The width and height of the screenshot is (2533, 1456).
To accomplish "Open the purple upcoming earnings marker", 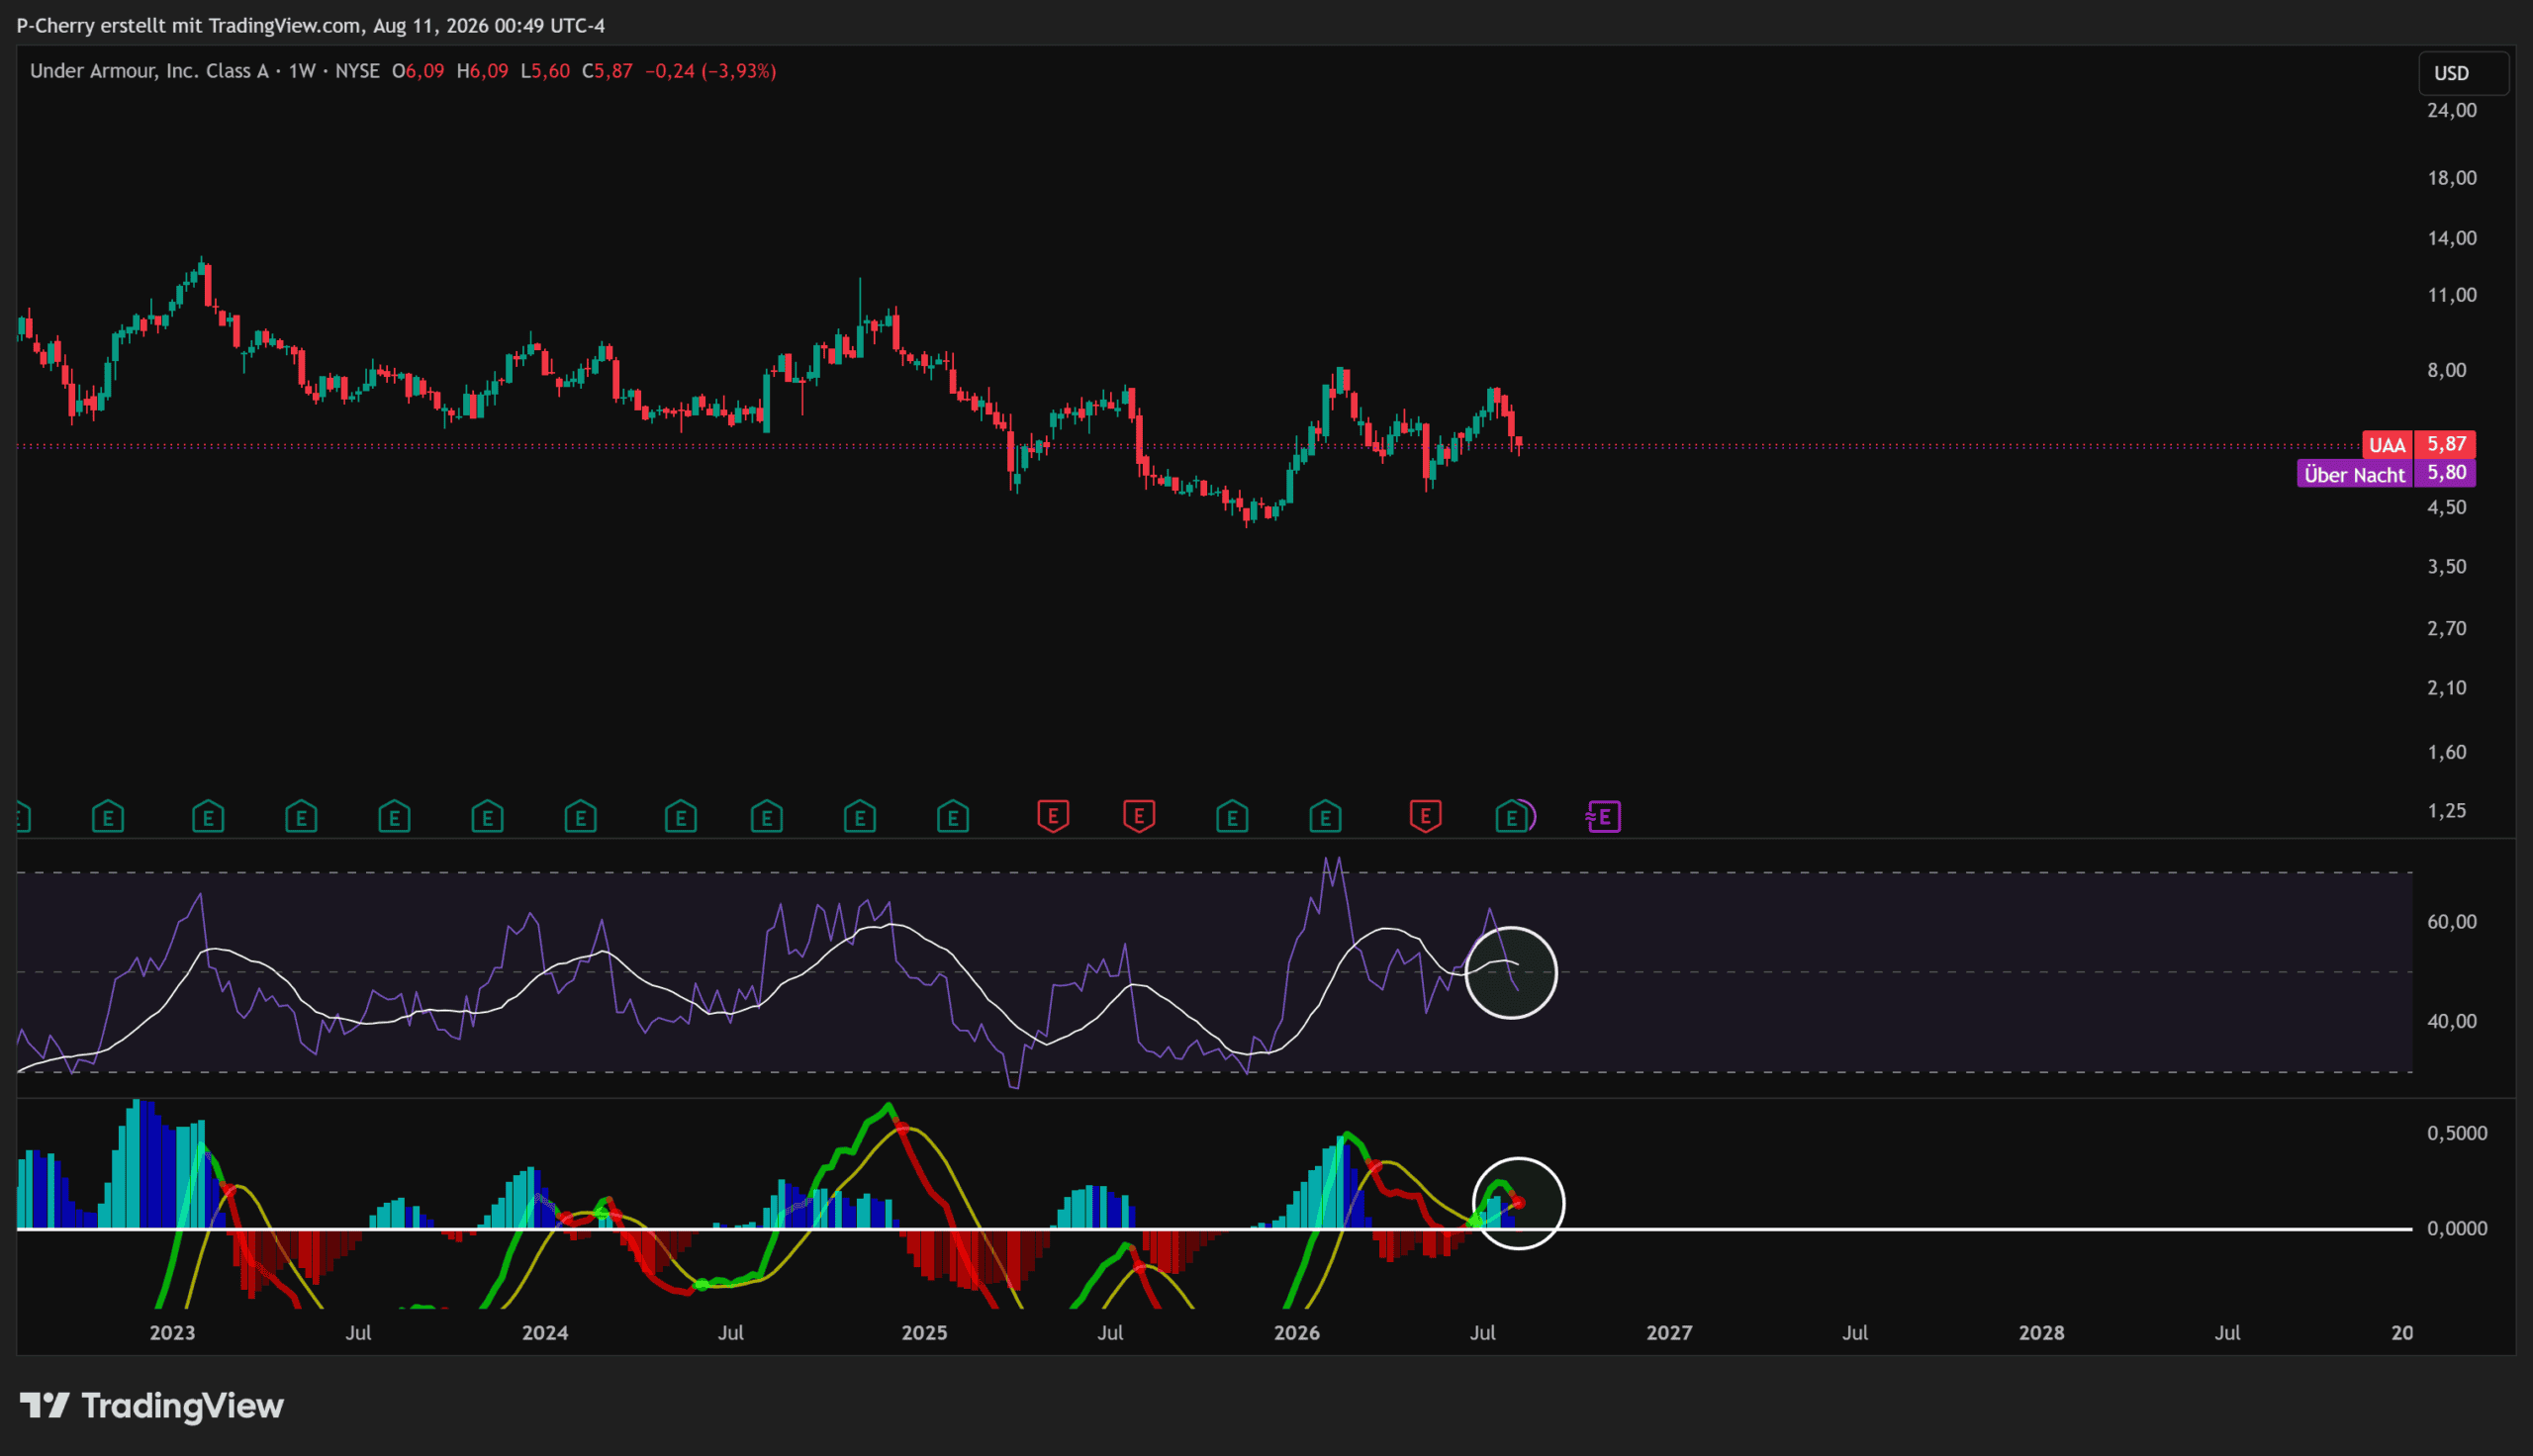I will point(1603,817).
